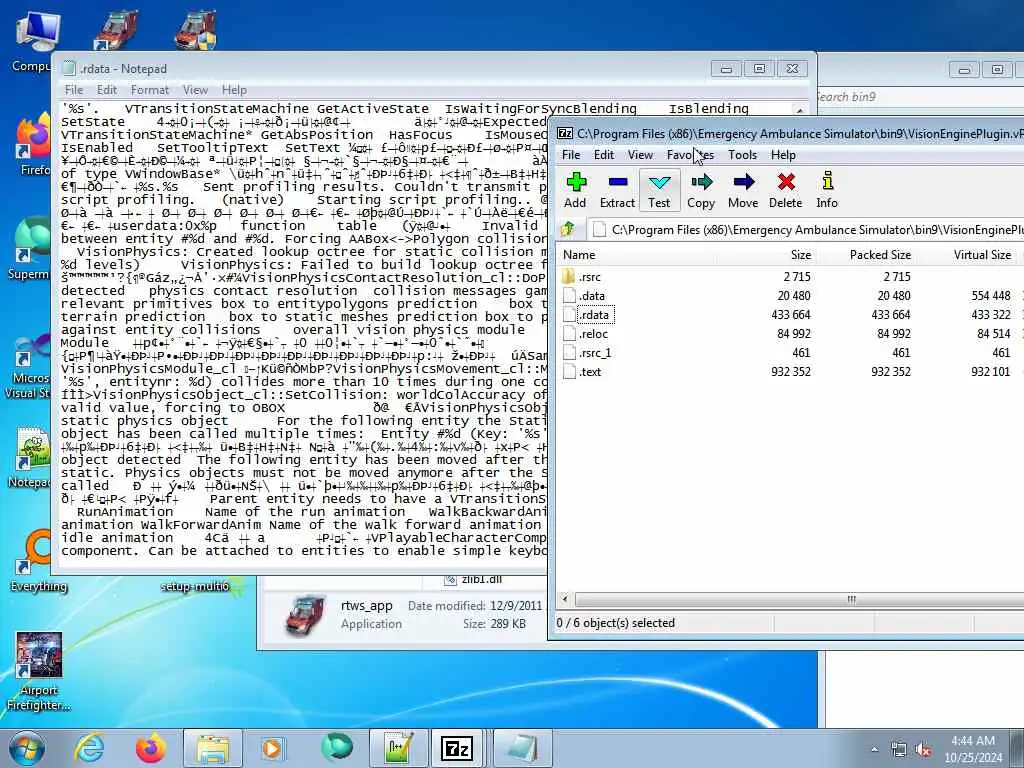Select zlib1.dll file in Explorer

473,579
